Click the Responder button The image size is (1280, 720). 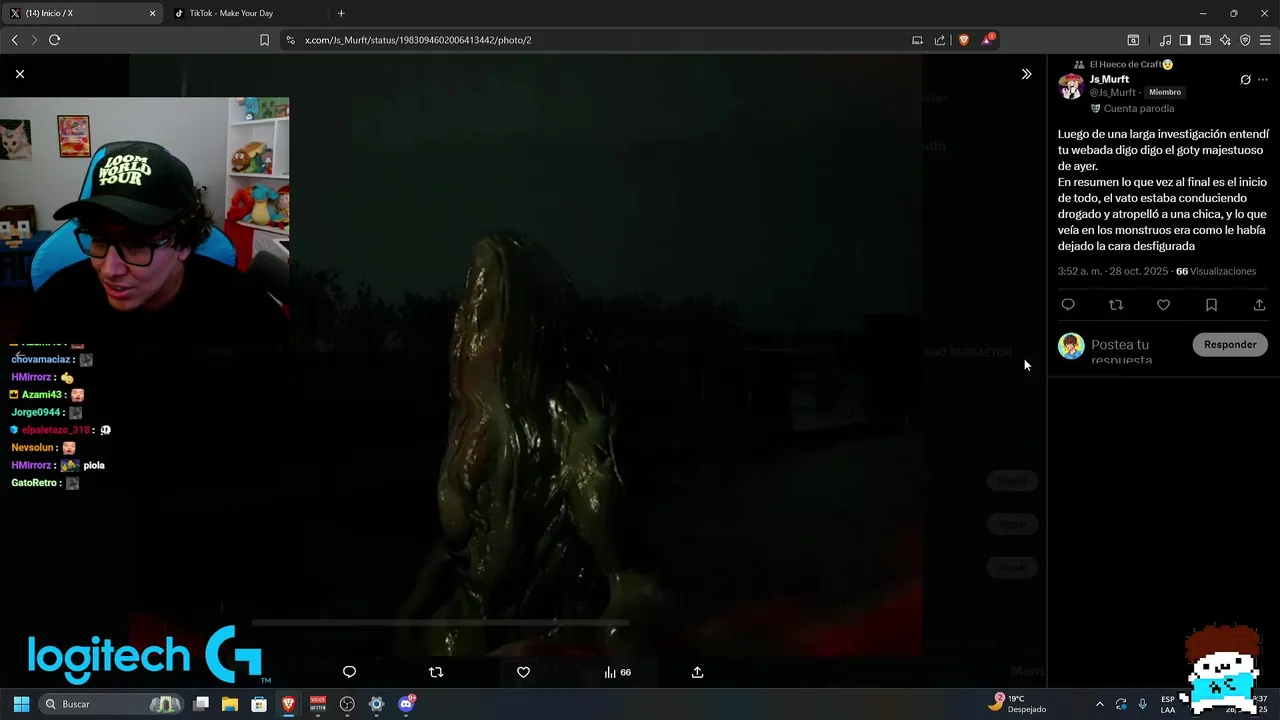tap(1230, 344)
